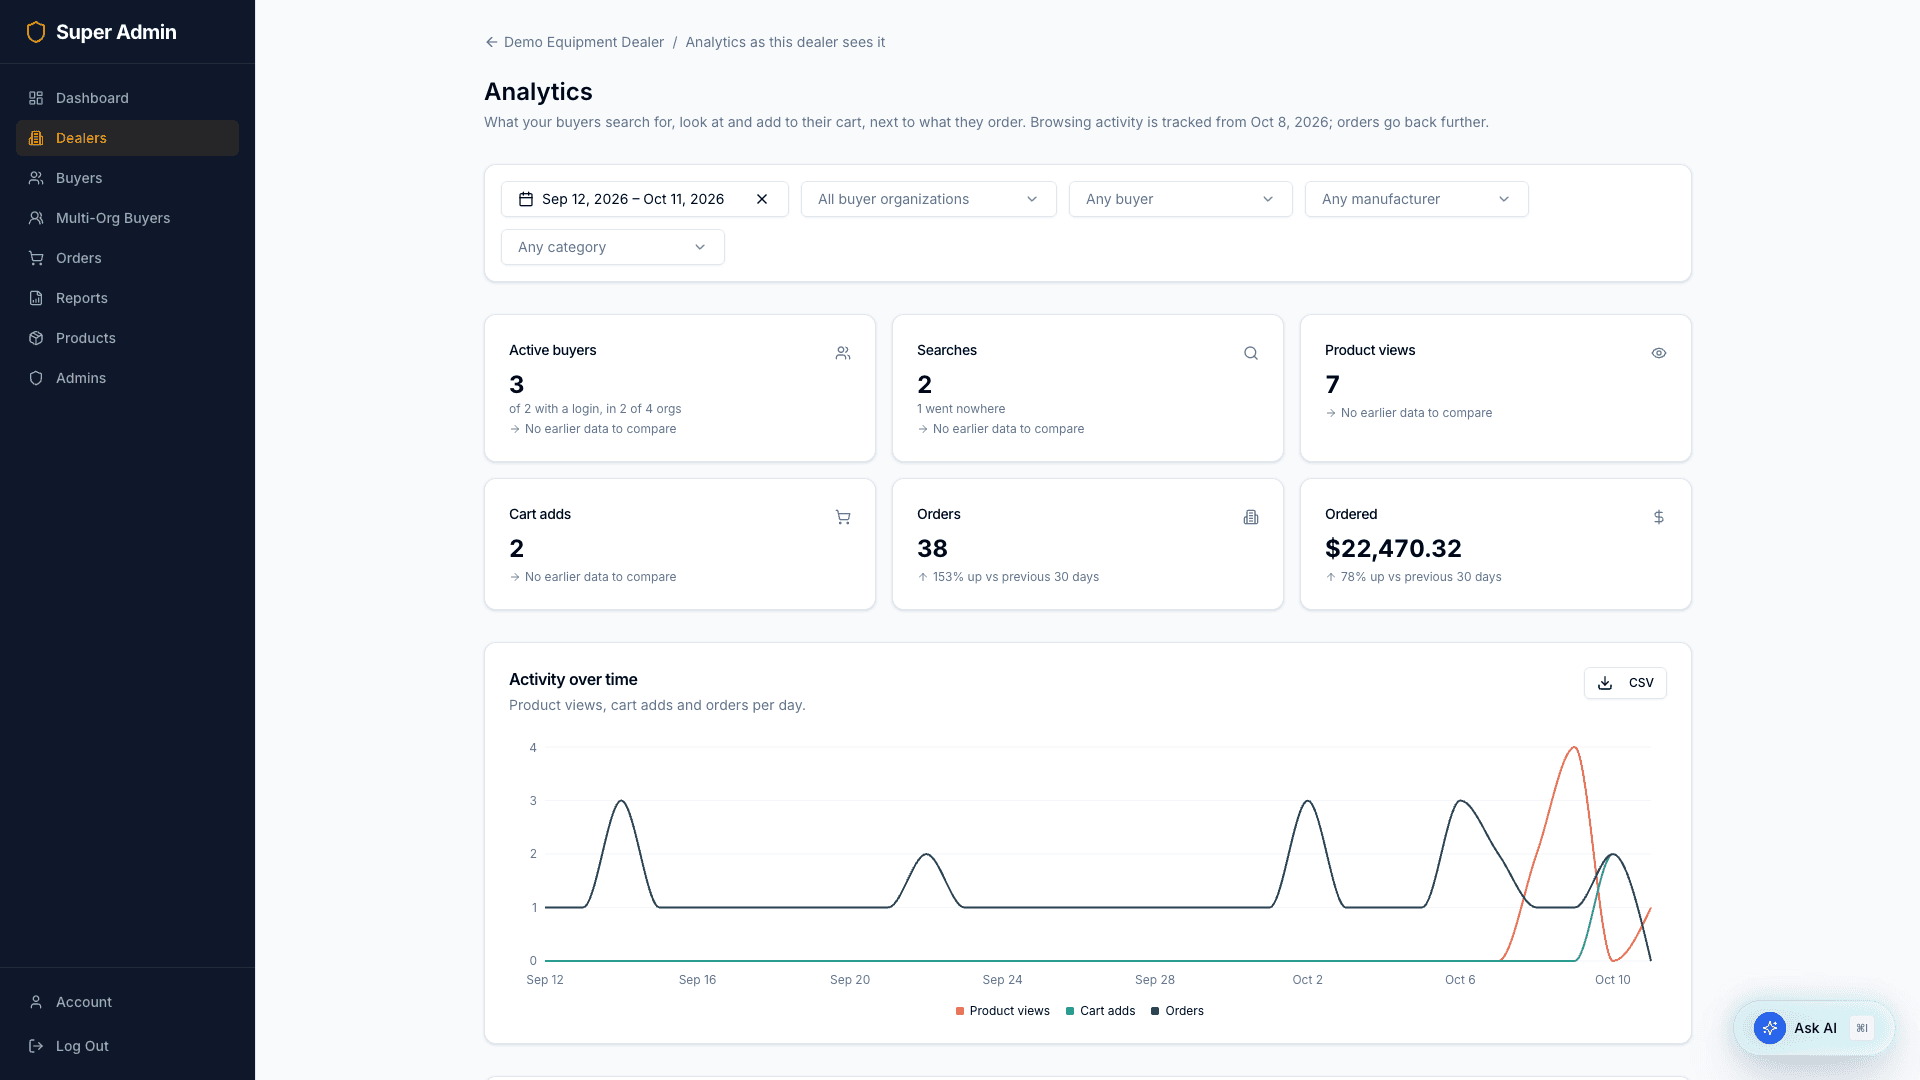Open the All buyer organizations dropdown

[x=929, y=199]
